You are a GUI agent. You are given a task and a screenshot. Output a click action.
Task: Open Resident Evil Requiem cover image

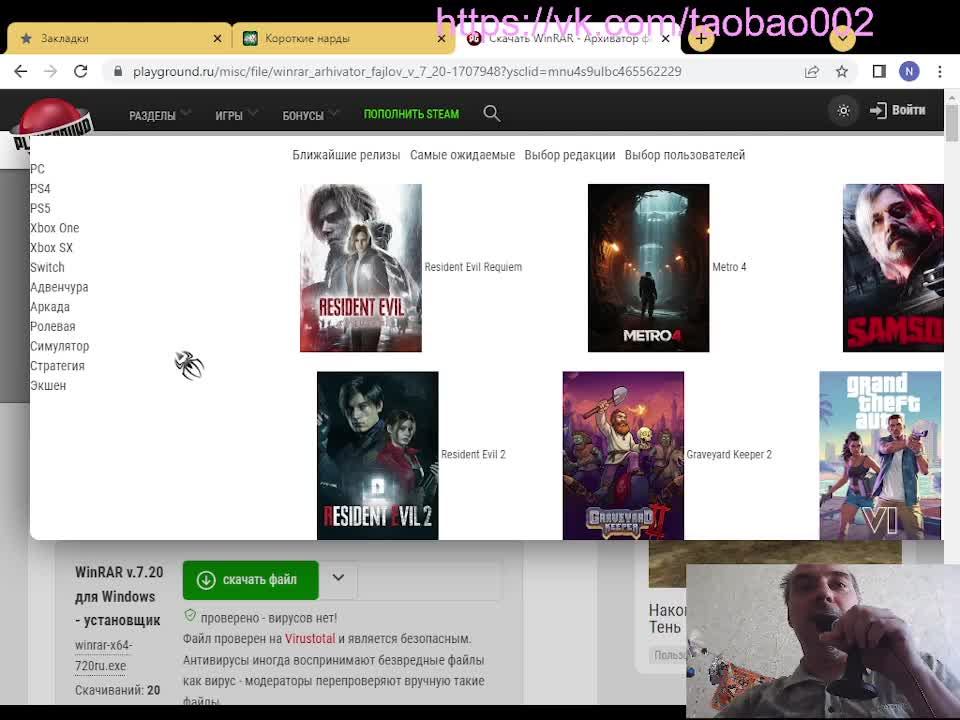pyautogui.click(x=361, y=268)
